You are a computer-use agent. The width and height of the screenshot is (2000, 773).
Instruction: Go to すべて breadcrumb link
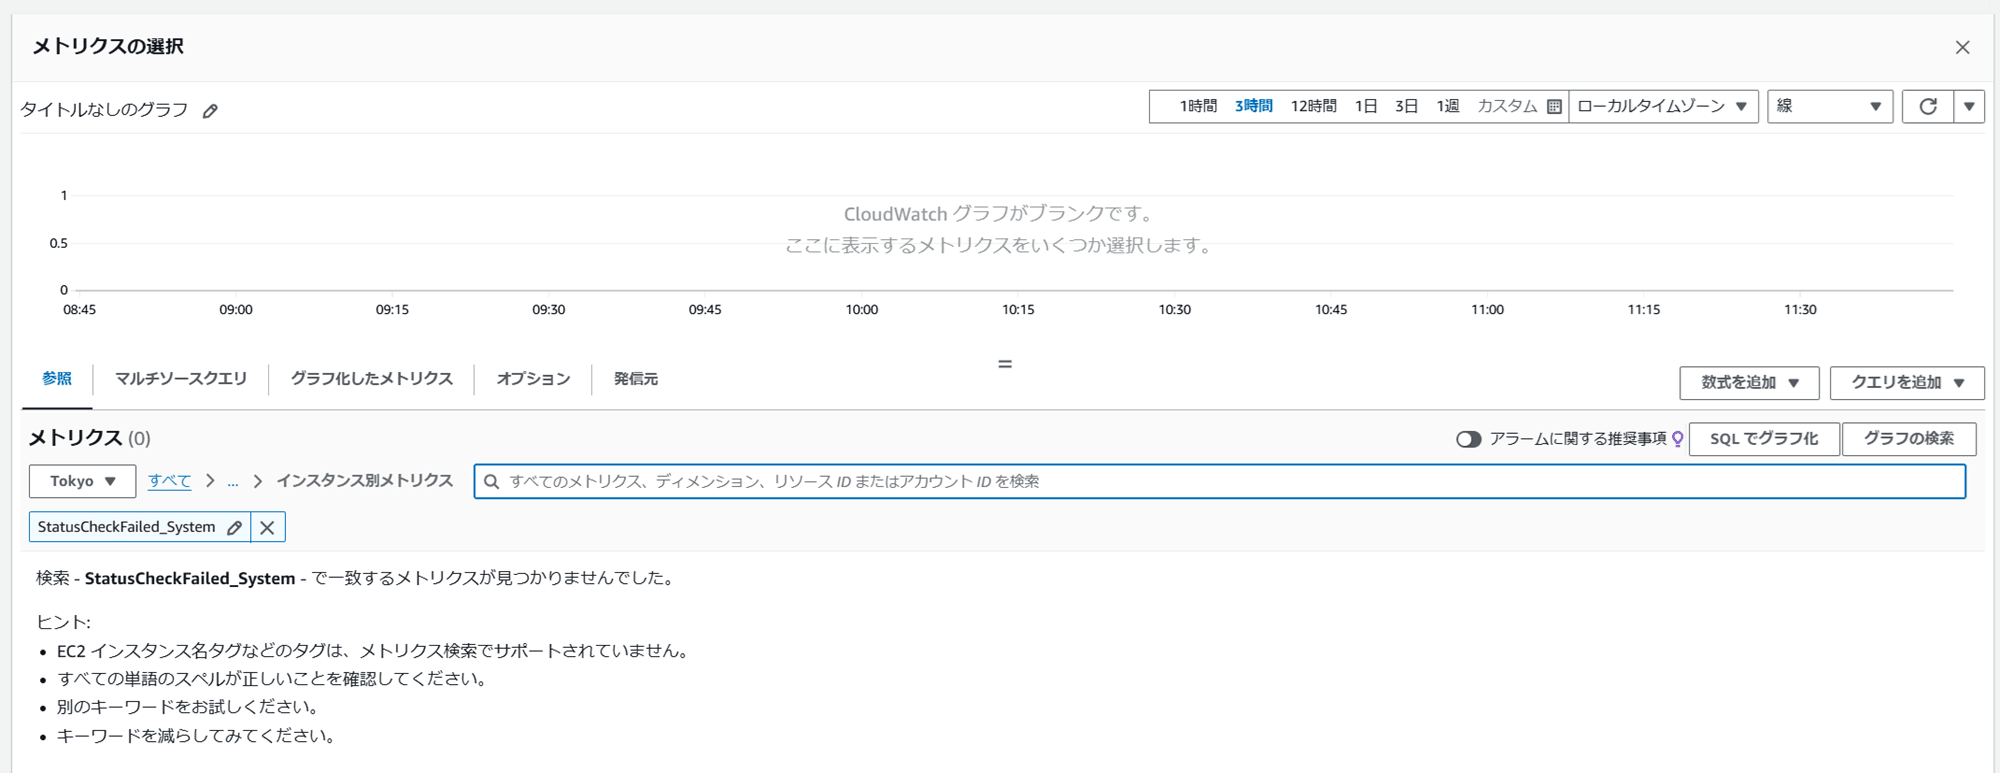click(x=169, y=481)
